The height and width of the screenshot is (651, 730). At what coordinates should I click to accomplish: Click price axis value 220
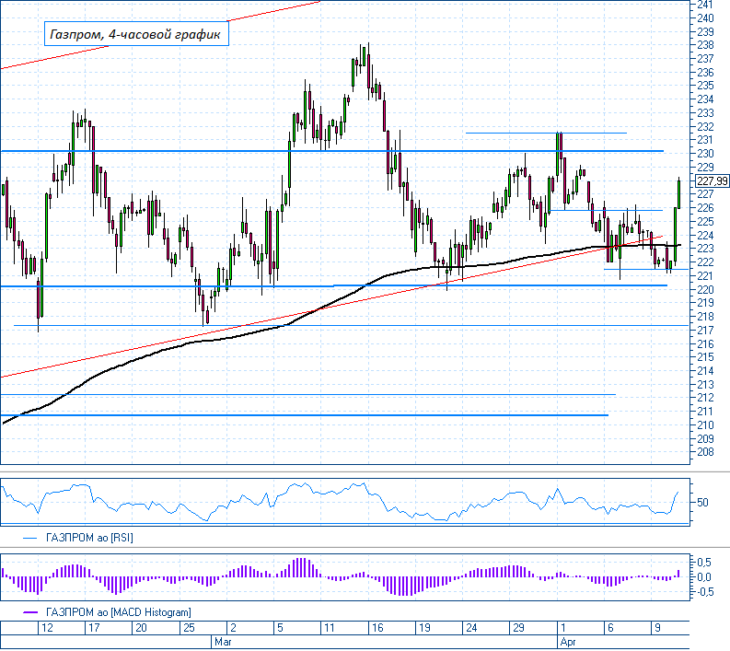705,290
